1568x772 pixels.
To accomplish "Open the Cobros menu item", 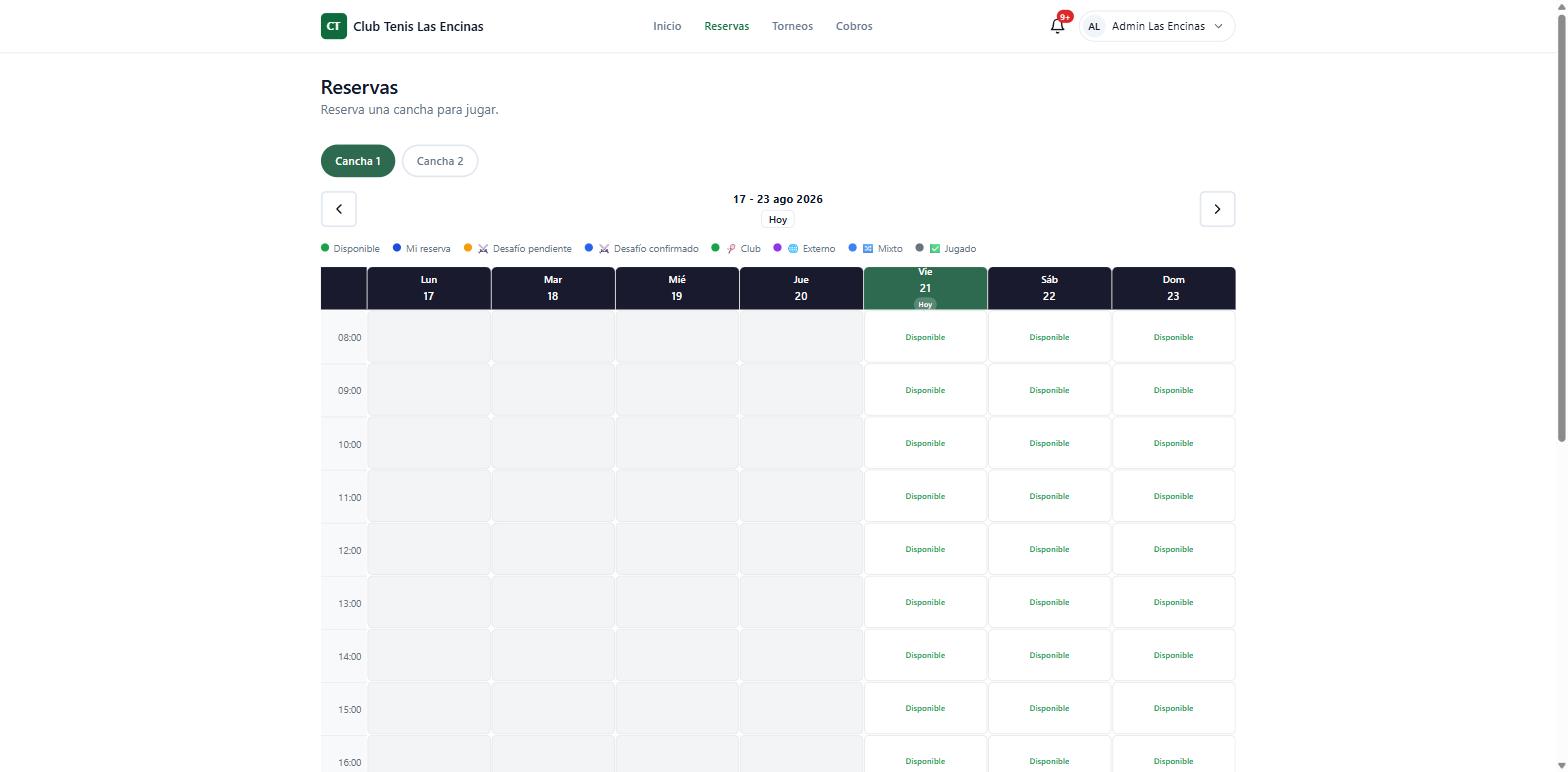I will tap(854, 26).
